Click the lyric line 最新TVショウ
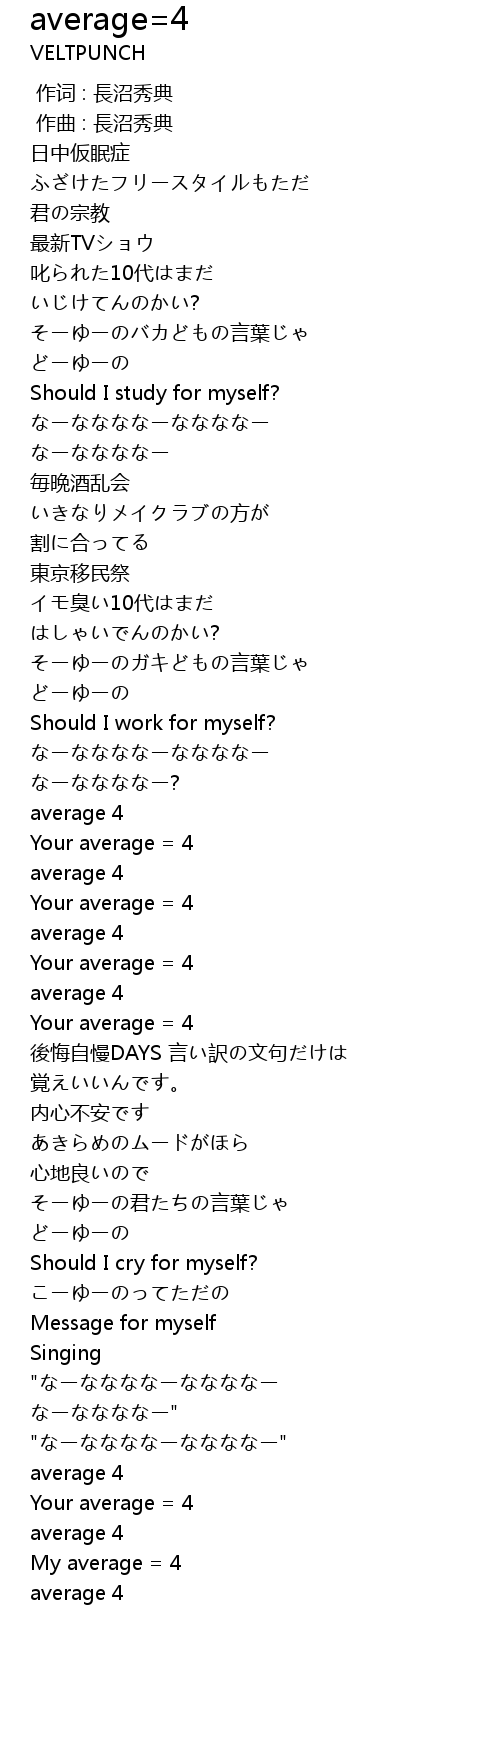500x1750 pixels. tap(92, 243)
